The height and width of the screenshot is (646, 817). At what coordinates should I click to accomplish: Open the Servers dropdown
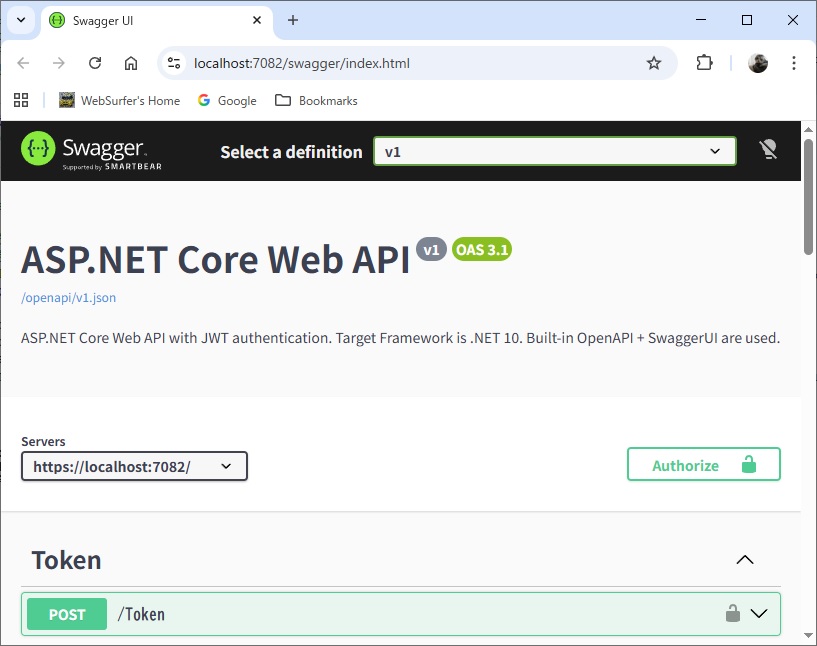[x=134, y=466]
